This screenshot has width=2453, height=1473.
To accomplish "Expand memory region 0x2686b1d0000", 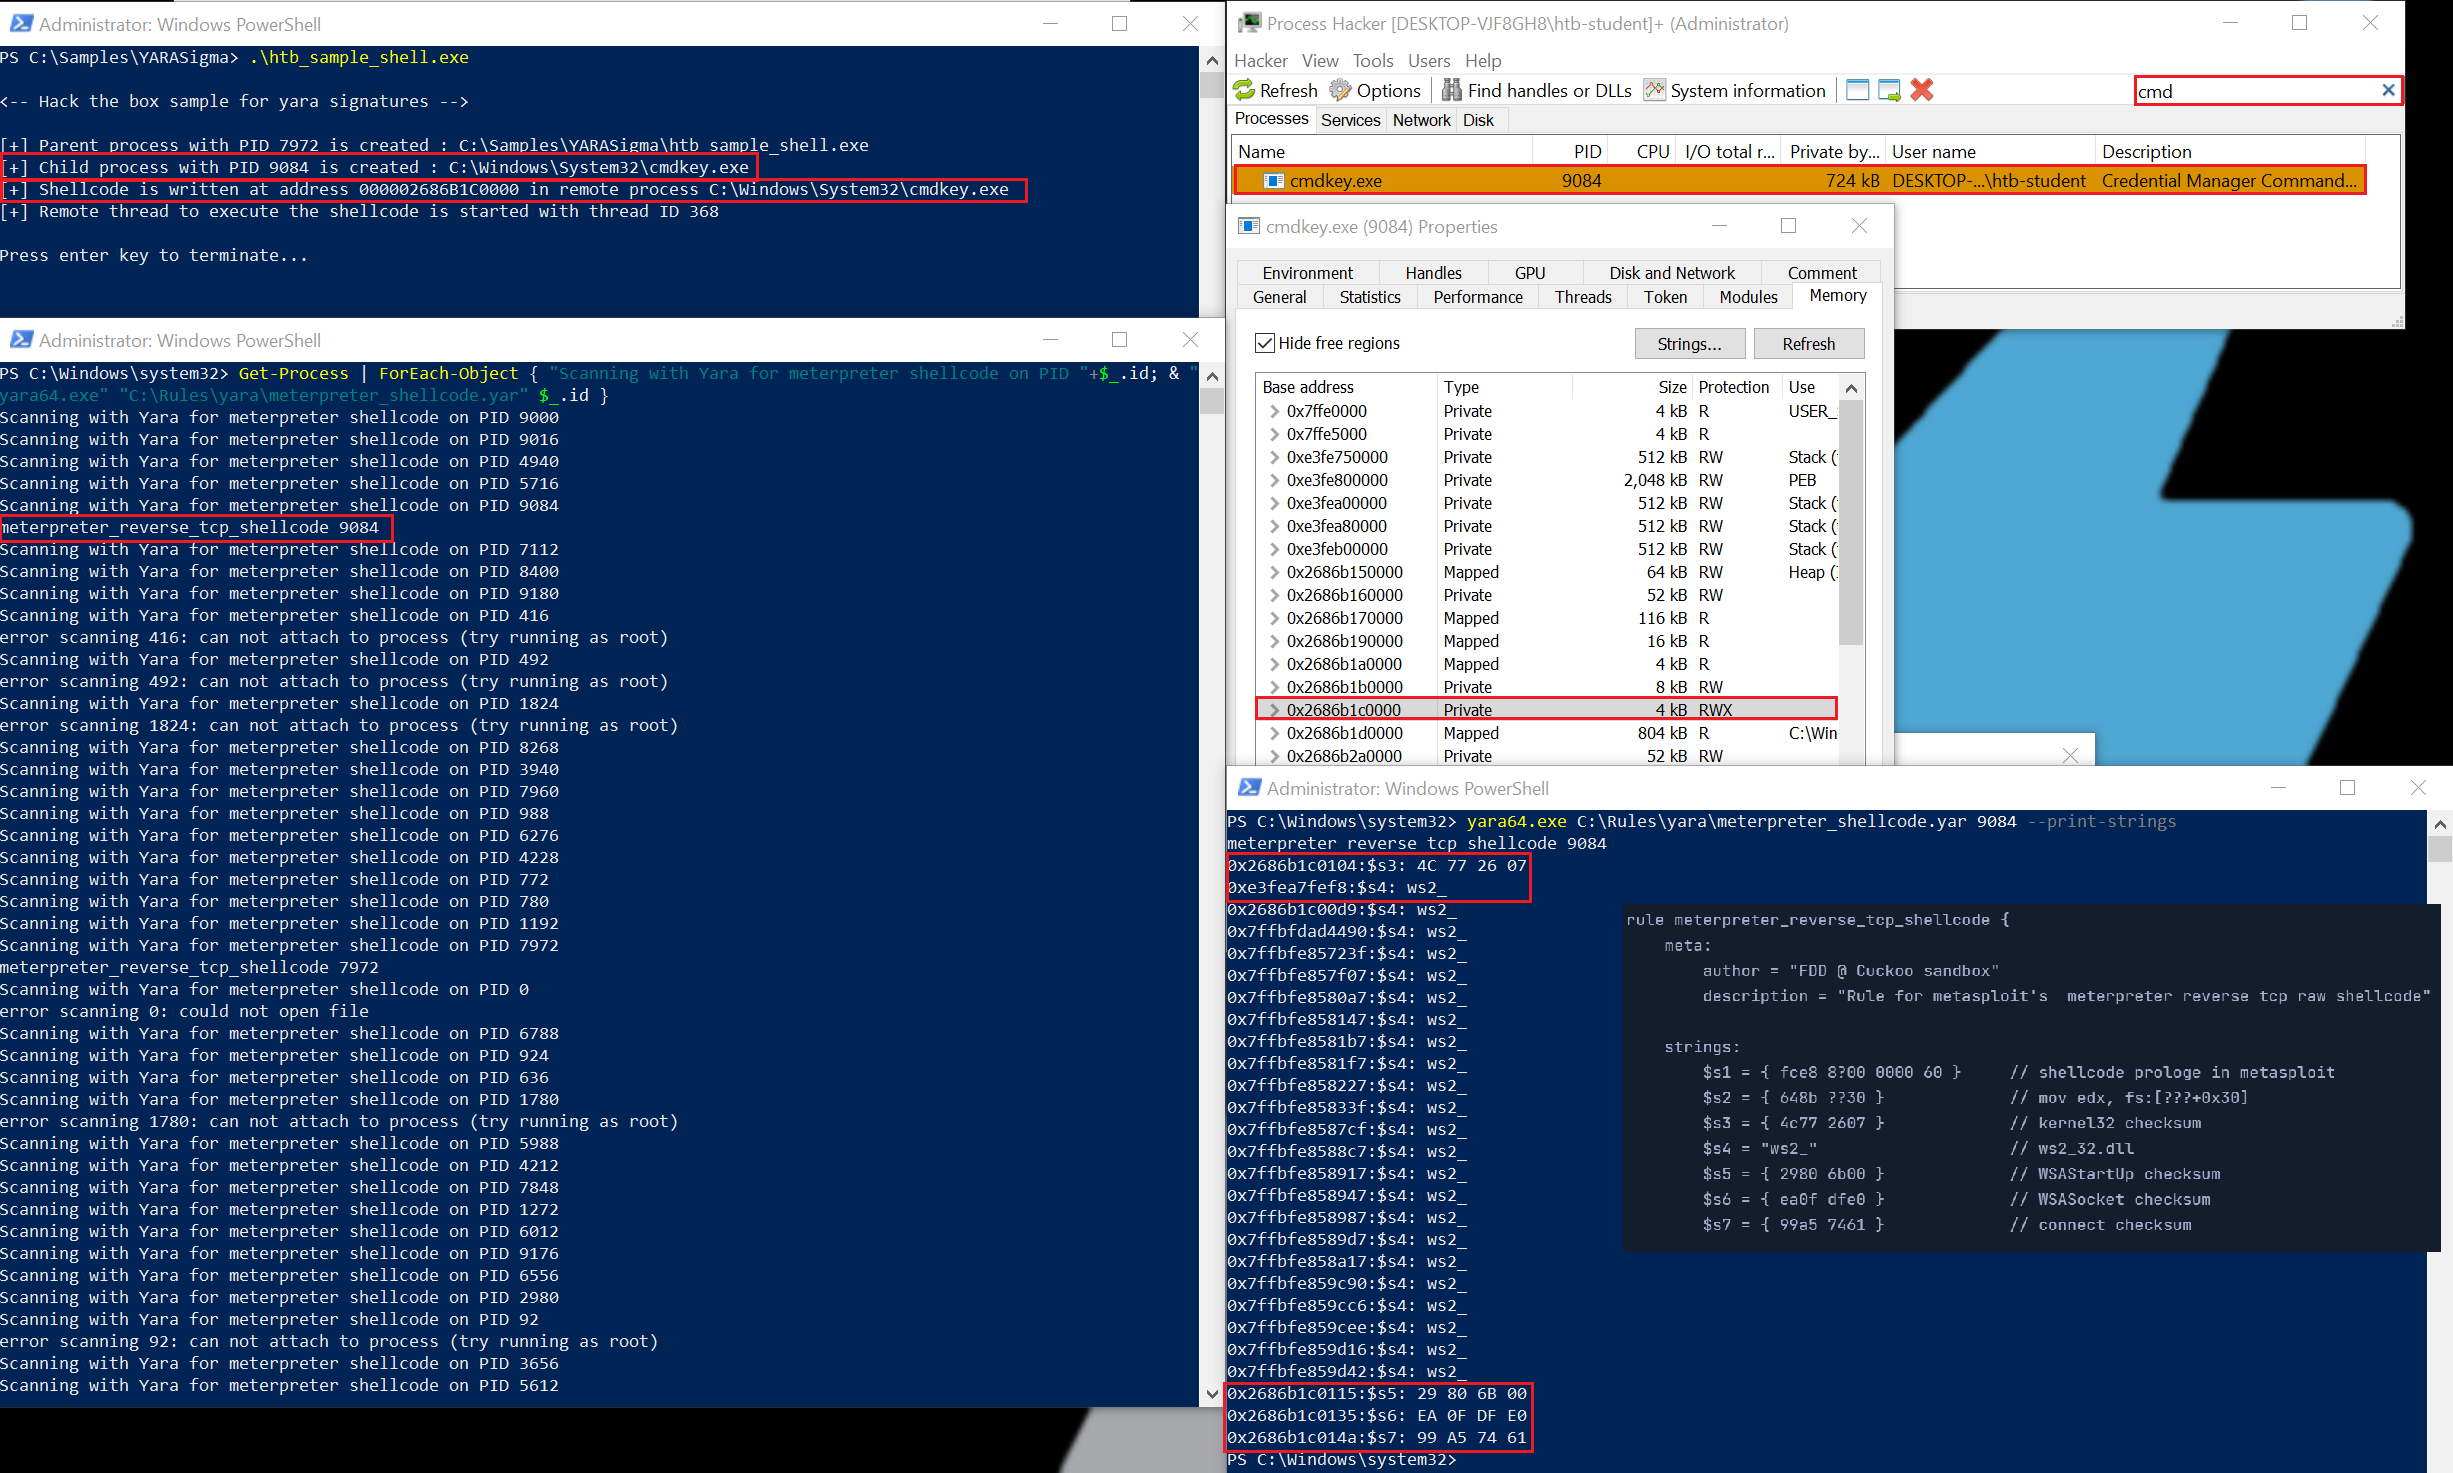I will click(x=1274, y=733).
